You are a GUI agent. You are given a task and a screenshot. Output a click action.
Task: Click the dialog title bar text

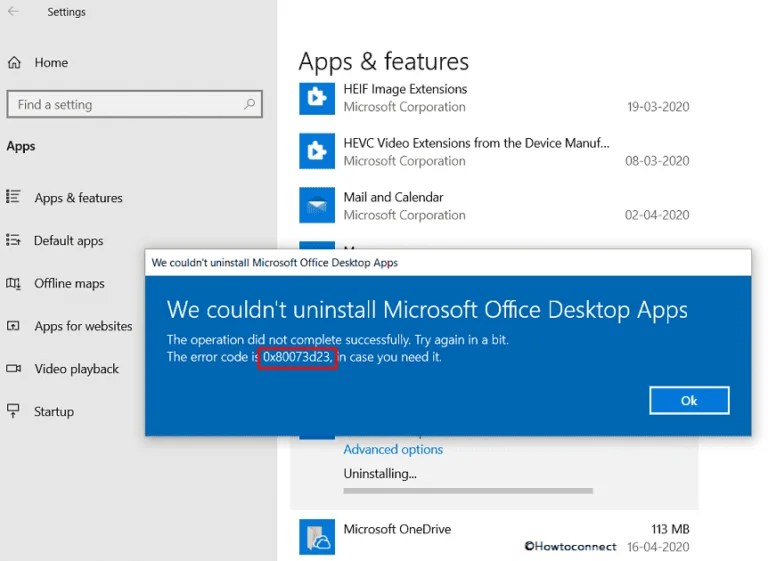274,263
